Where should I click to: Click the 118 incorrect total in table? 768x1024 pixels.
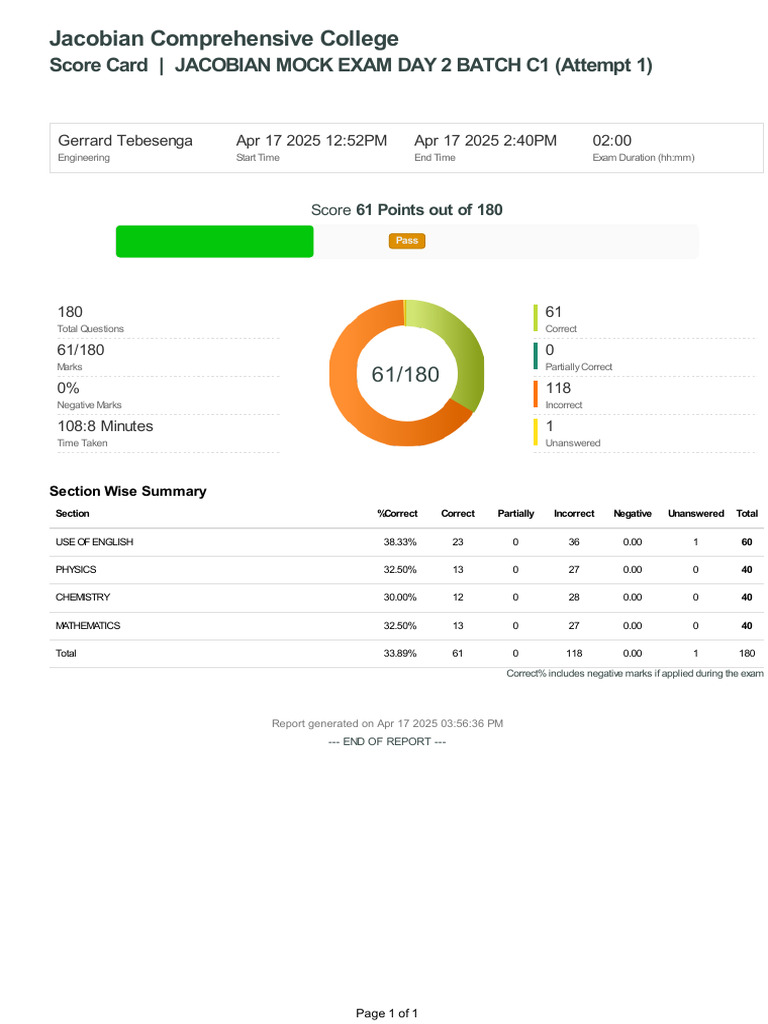pos(574,653)
